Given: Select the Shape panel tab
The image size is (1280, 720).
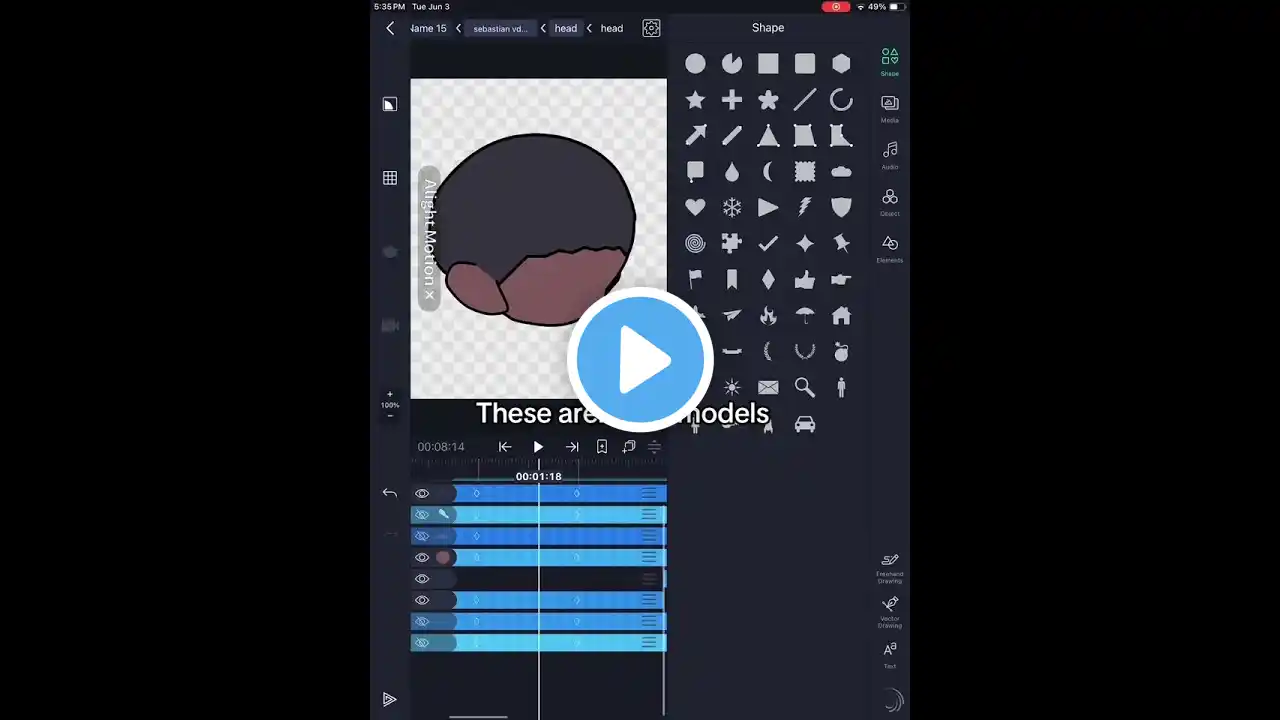Looking at the screenshot, I should [x=889, y=62].
